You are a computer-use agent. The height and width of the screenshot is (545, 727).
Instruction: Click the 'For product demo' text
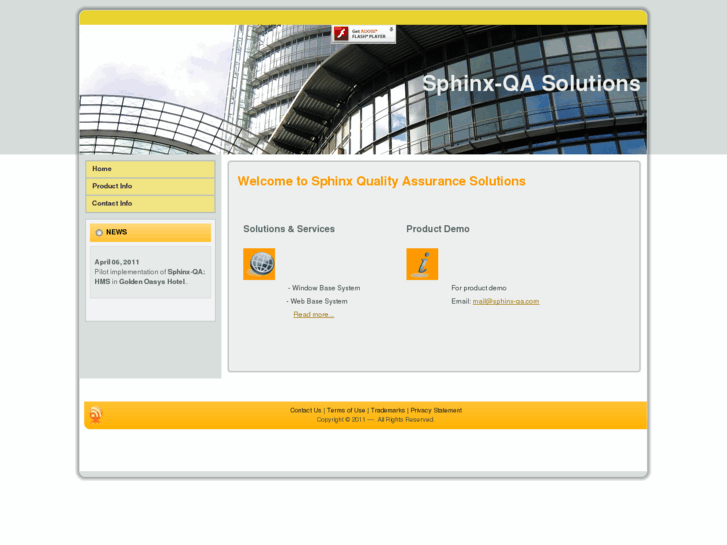[478, 288]
